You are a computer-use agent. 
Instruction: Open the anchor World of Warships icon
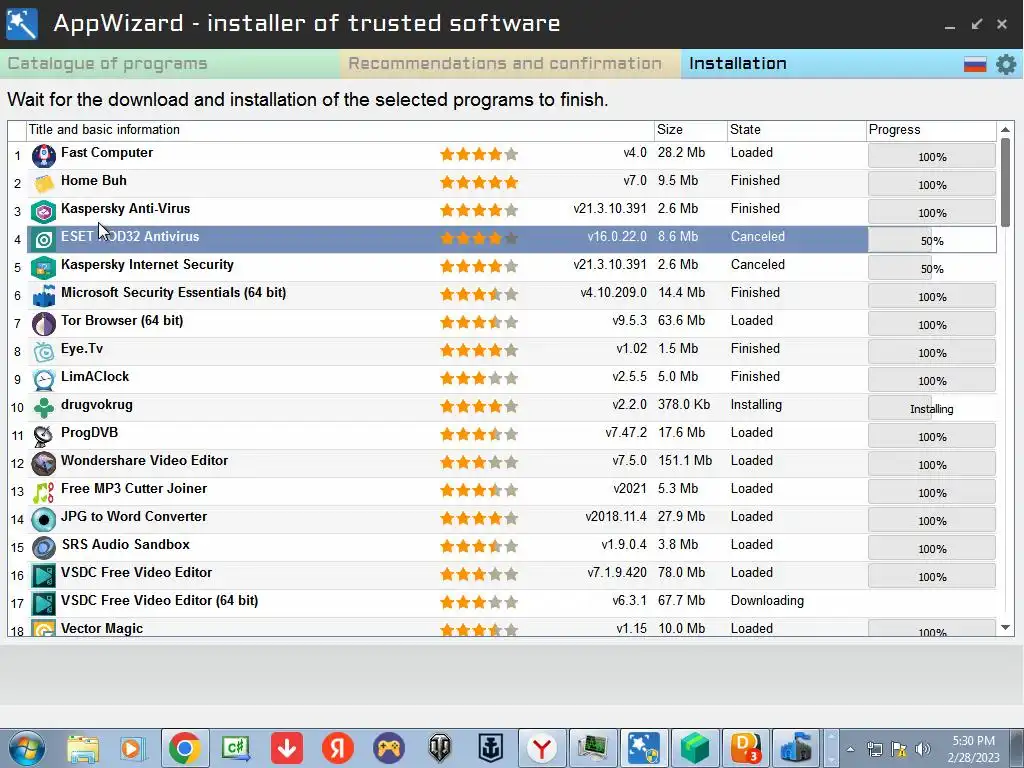[x=490, y=748]
